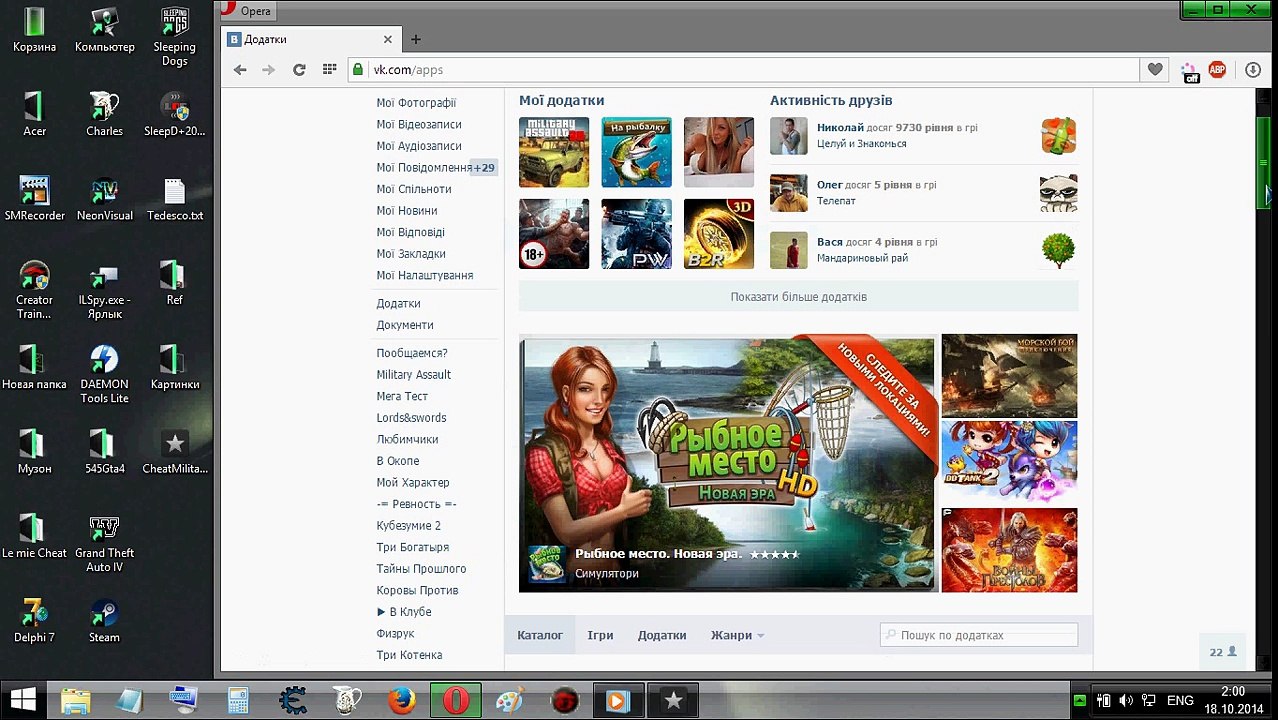The image size is (1278, 720).
Task: Select the Корзина recycle bin icon
Action: (x=34, y=30)
